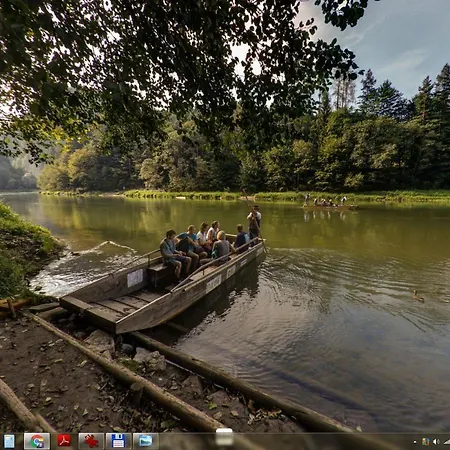
Task: Launch Google Chrome from the taskbar
Action: click(x=37, y=441)
